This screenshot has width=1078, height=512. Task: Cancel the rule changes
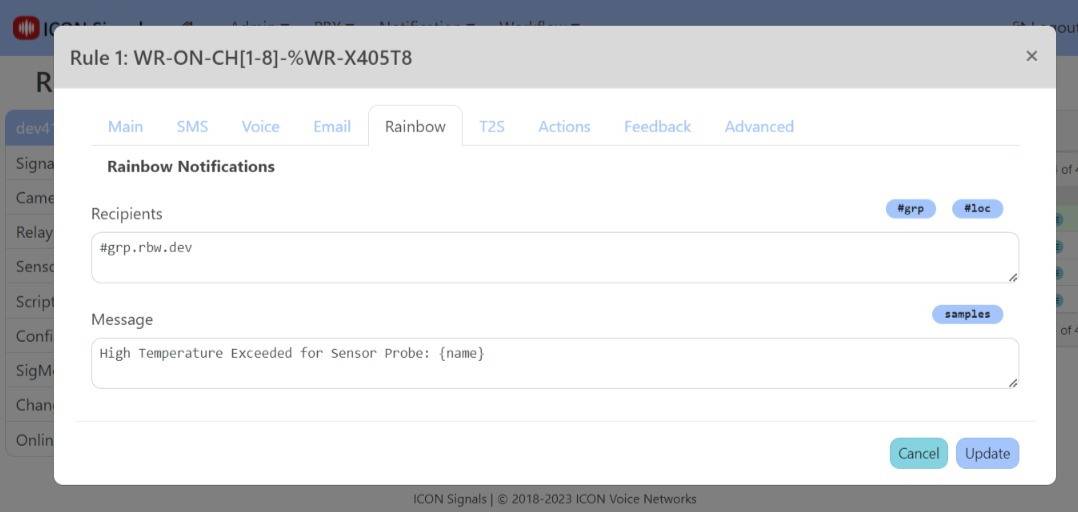pyautogui.click(x=918, y=453)
